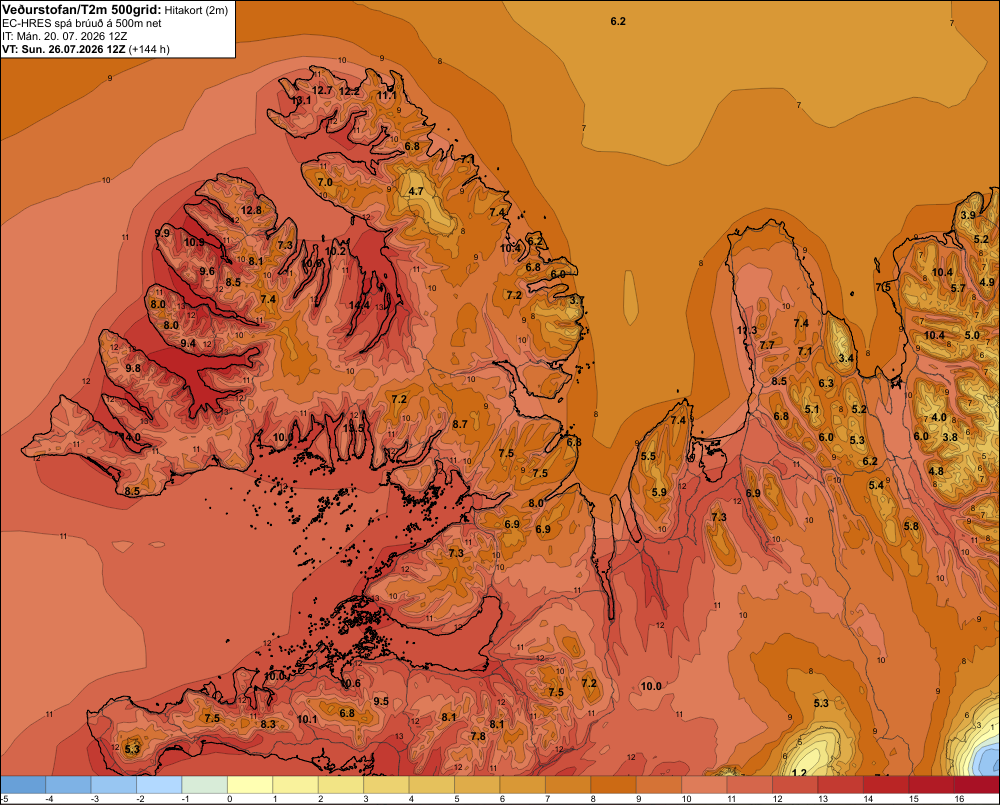
Task: Click the 5.8 temperature value
Action: tap(911, 526)
